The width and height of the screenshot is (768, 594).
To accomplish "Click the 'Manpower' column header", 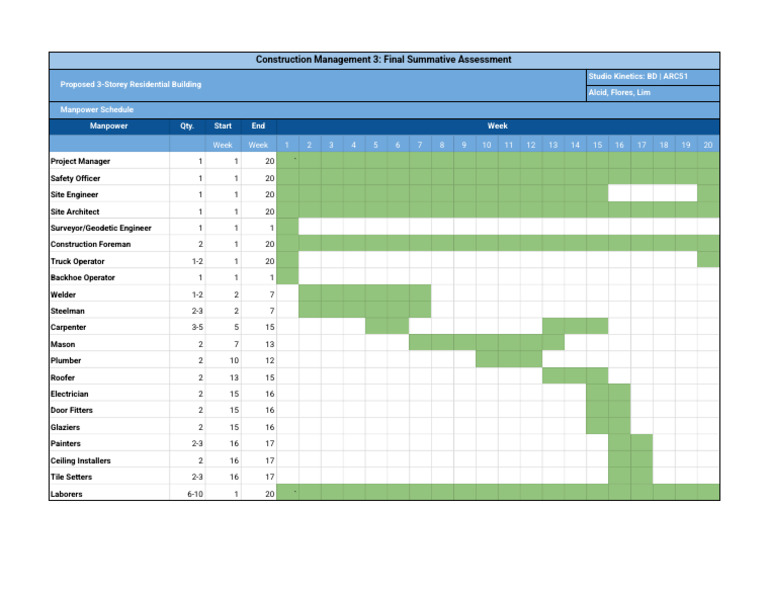I will (x=109, y=126).
